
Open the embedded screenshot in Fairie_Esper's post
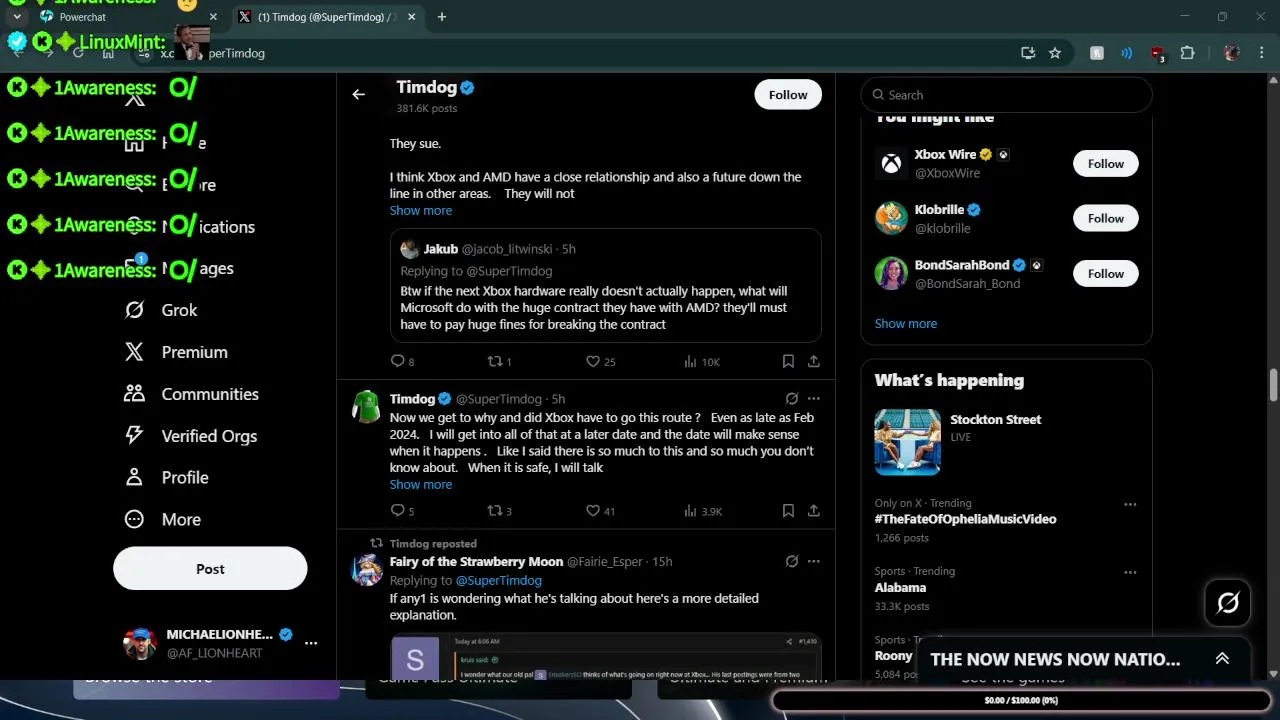[606, 657]
